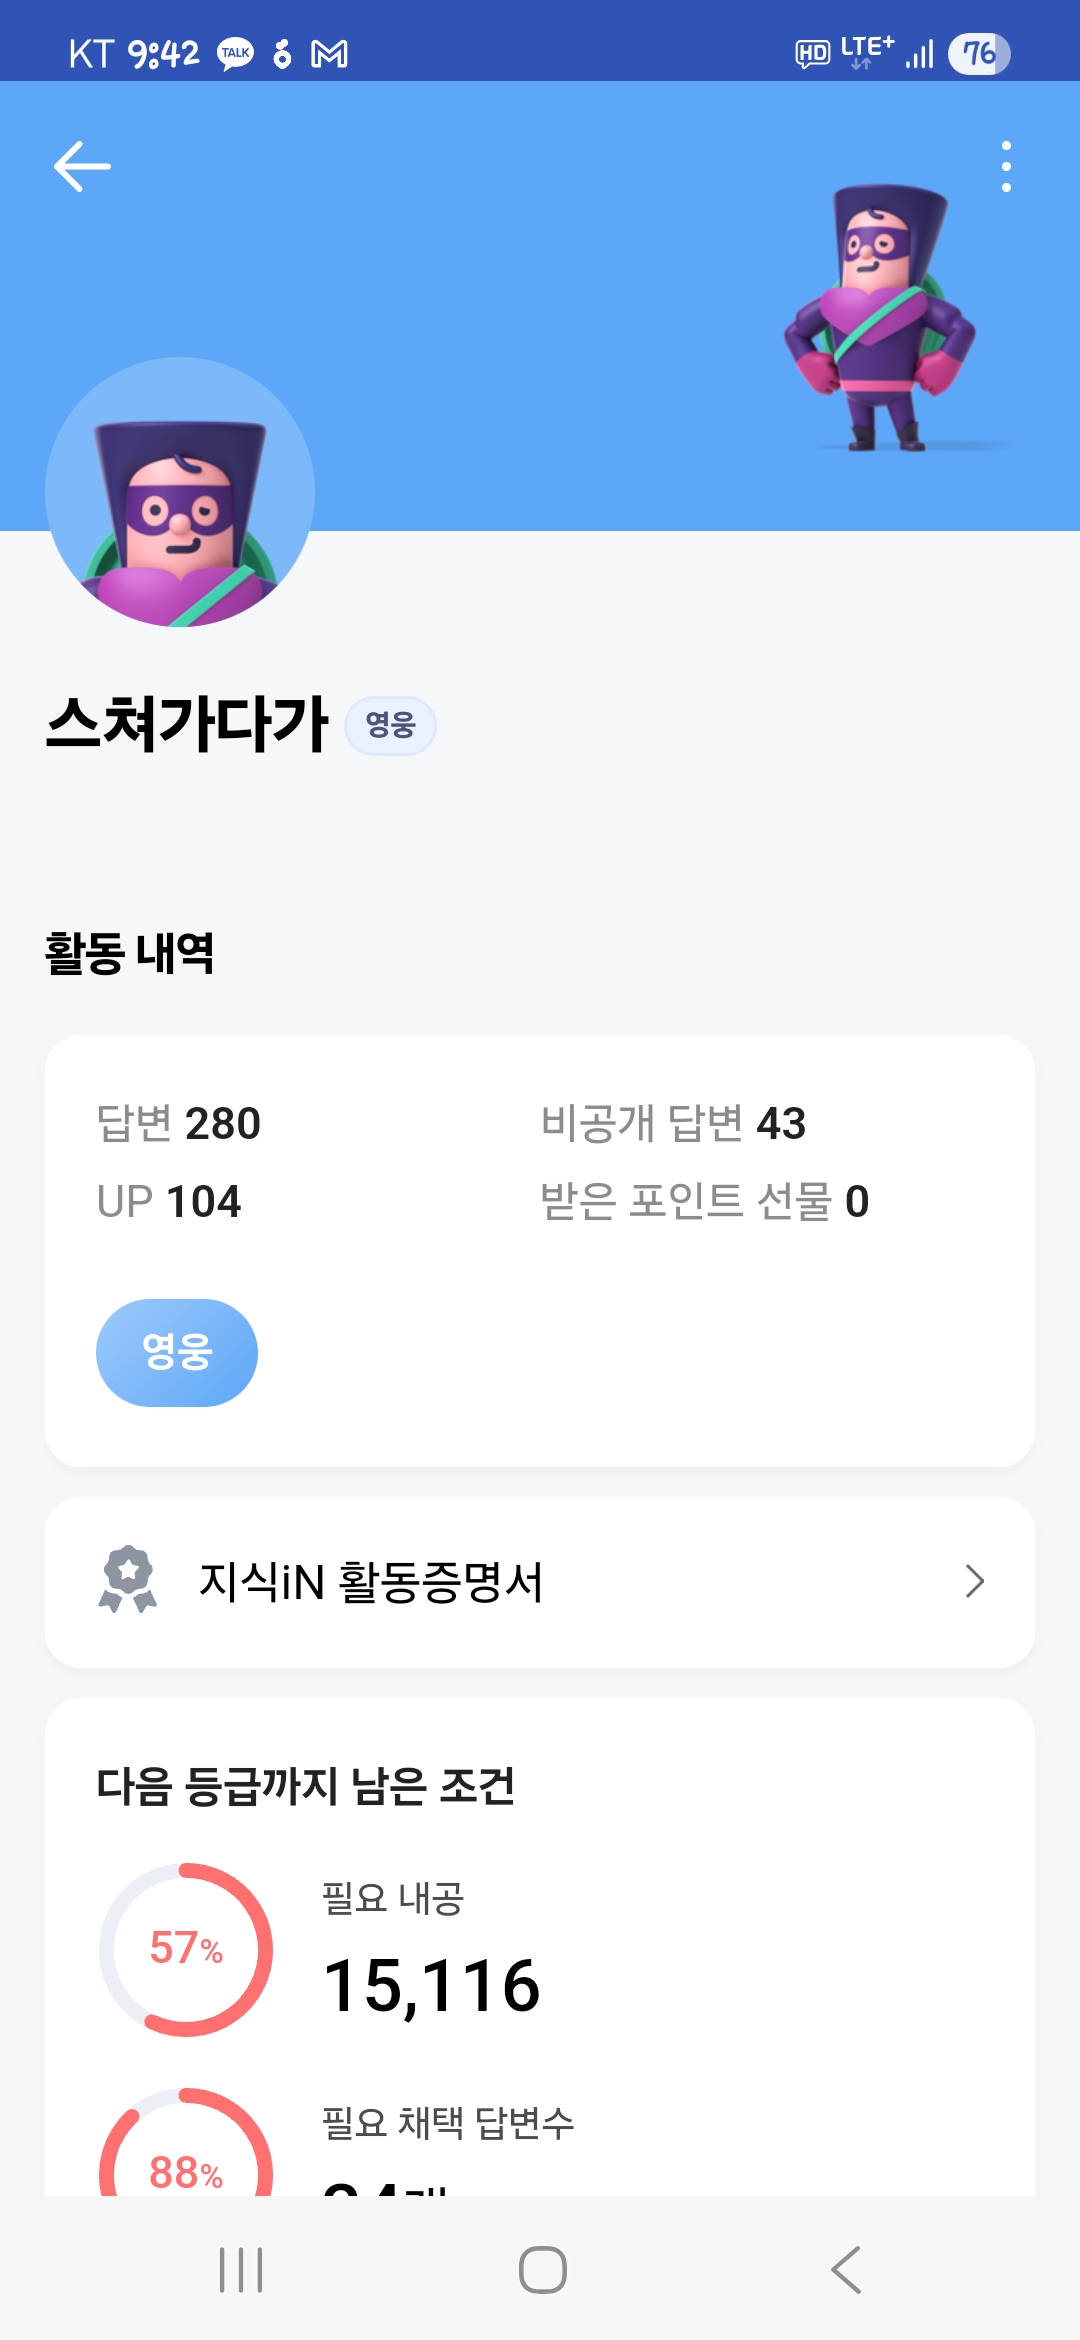The height and width of the screenshot is (2340, 1080).
Task: Tap the certificate ribbon medal icon
Action: pos(128,1580)
